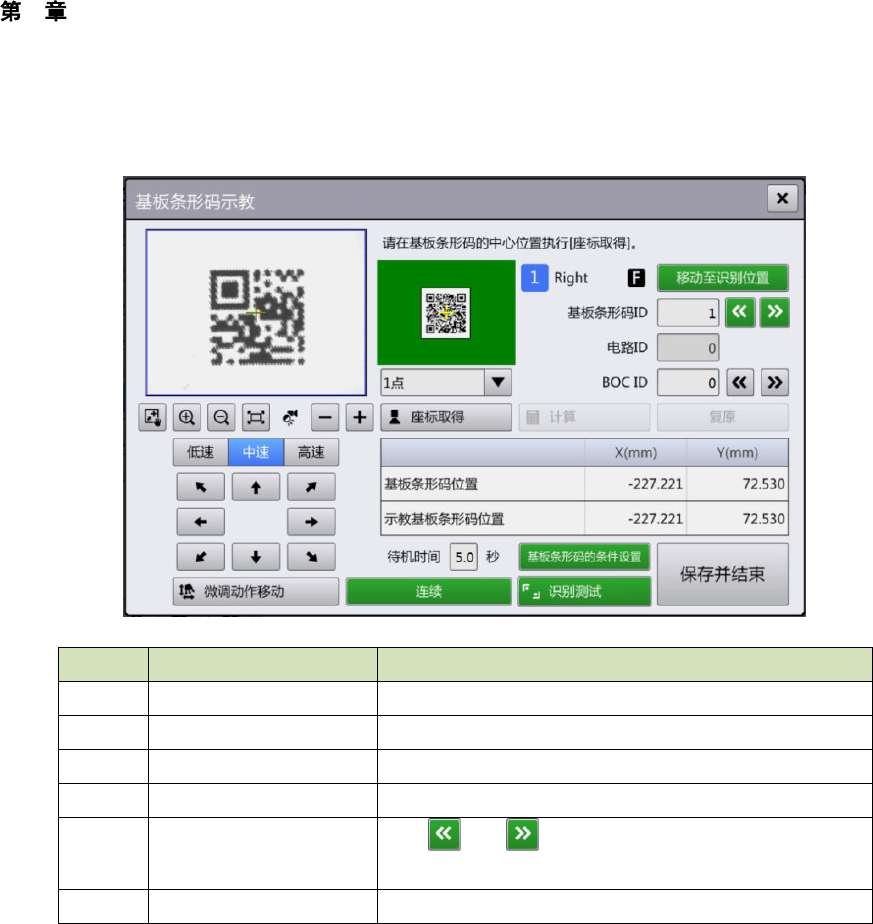The image size is (873, 924).
Task: Move head diagonally up-right
Action: click(x=311, y=487)
